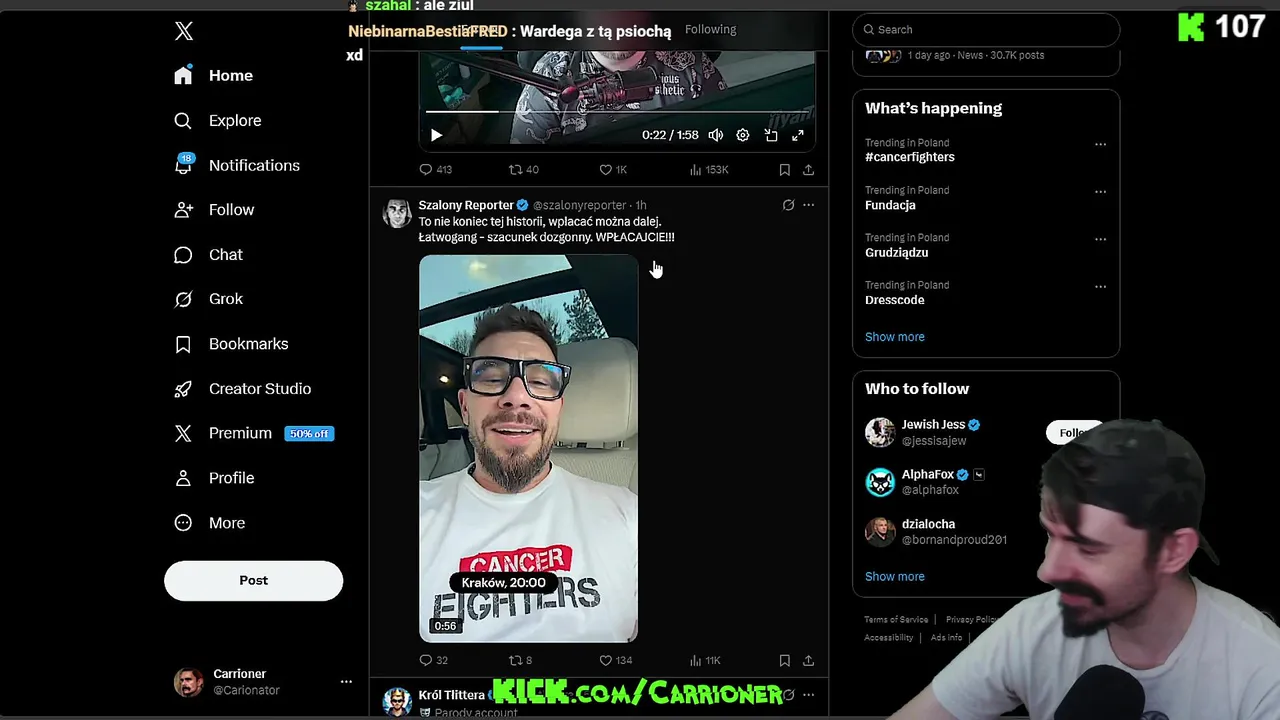The width and height of the screenshot is (1280, 720).
Task: Bookmark the top video post
Action: [785, 170]
